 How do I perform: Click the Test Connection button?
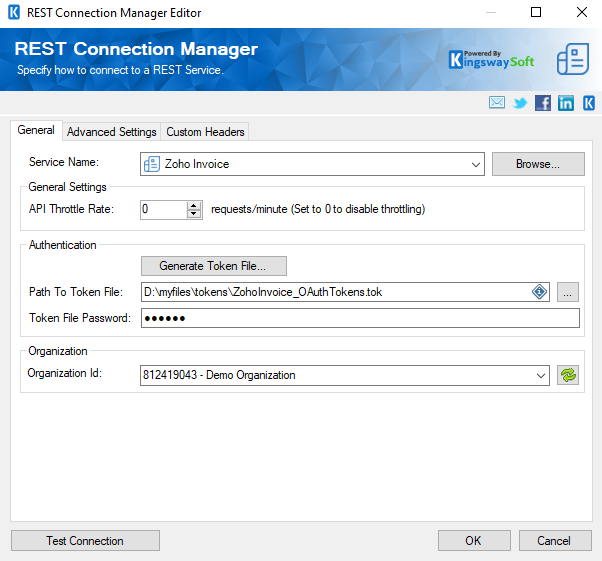click(x=85, y=540)
